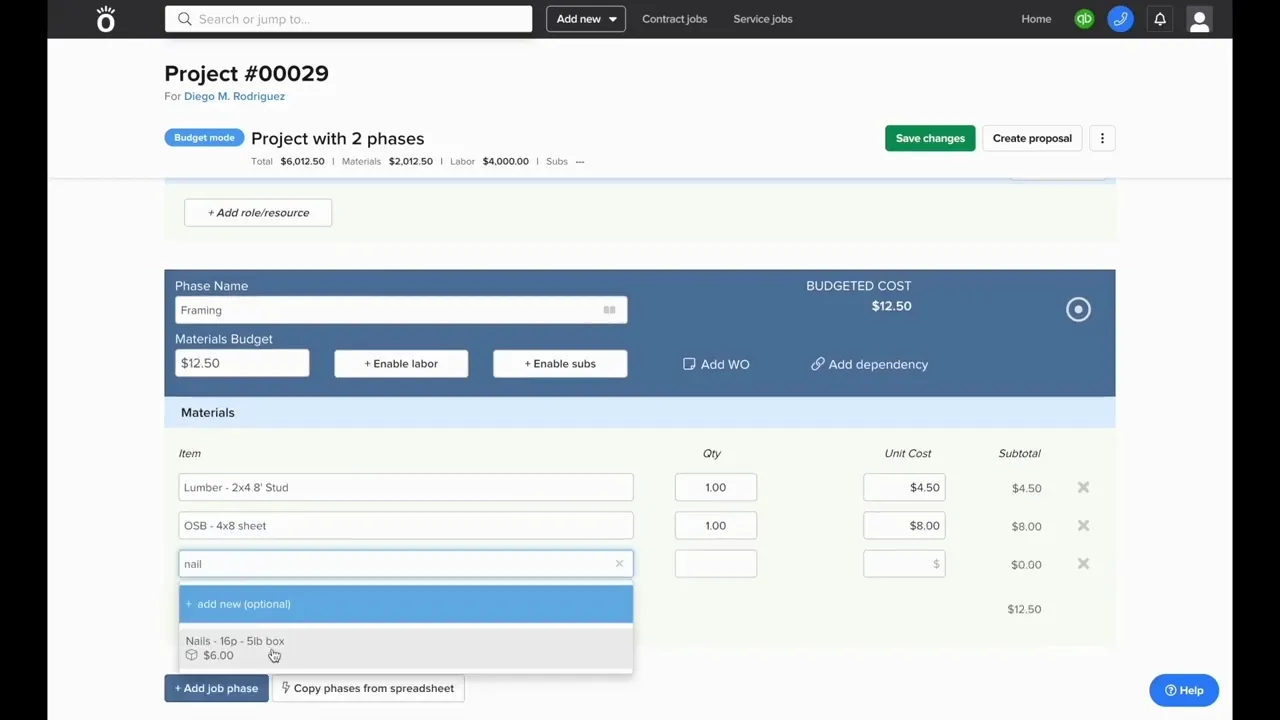This screenshot has height=720, width=1280.
Task: Open Service jobs page
Action: pyautogui.click(x=762, y=19)
